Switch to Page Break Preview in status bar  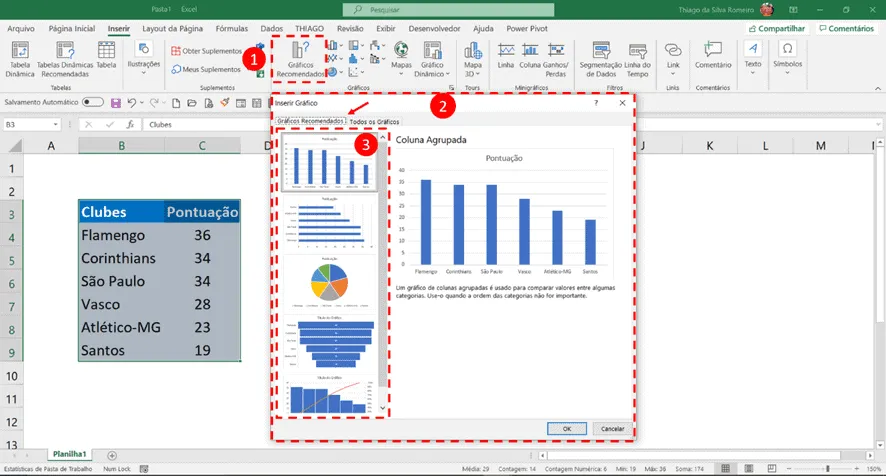coord(772,469)
